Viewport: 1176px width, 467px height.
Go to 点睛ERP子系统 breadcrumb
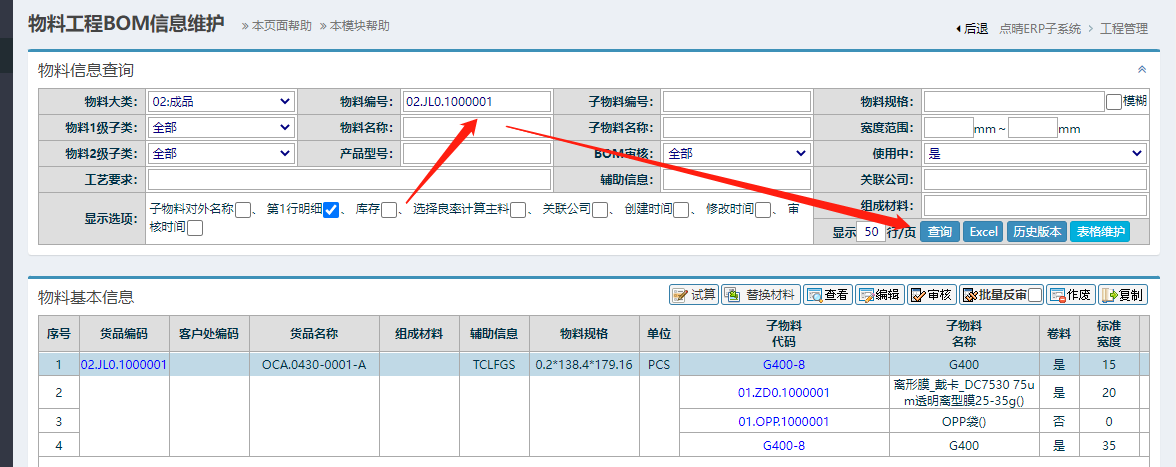pyautogui.click(x=1040, y=28)
